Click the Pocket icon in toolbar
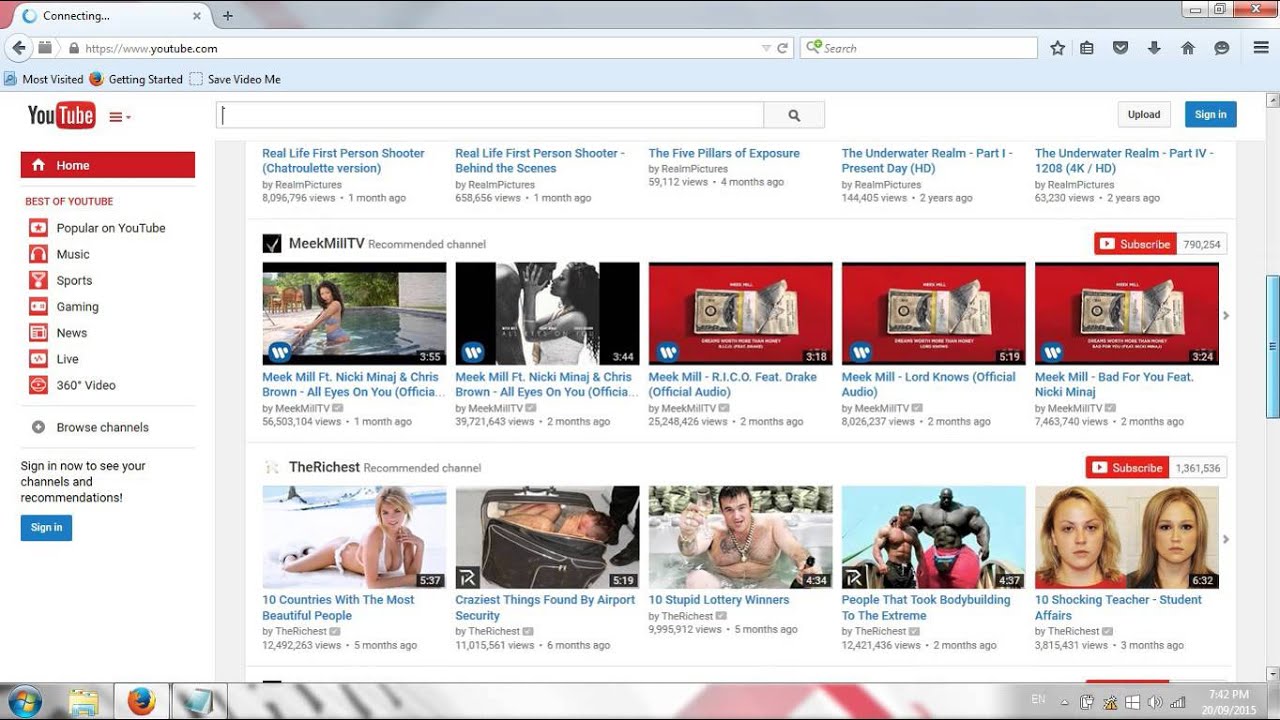Screen dimensions: 1280x720 coord(1121,48)
